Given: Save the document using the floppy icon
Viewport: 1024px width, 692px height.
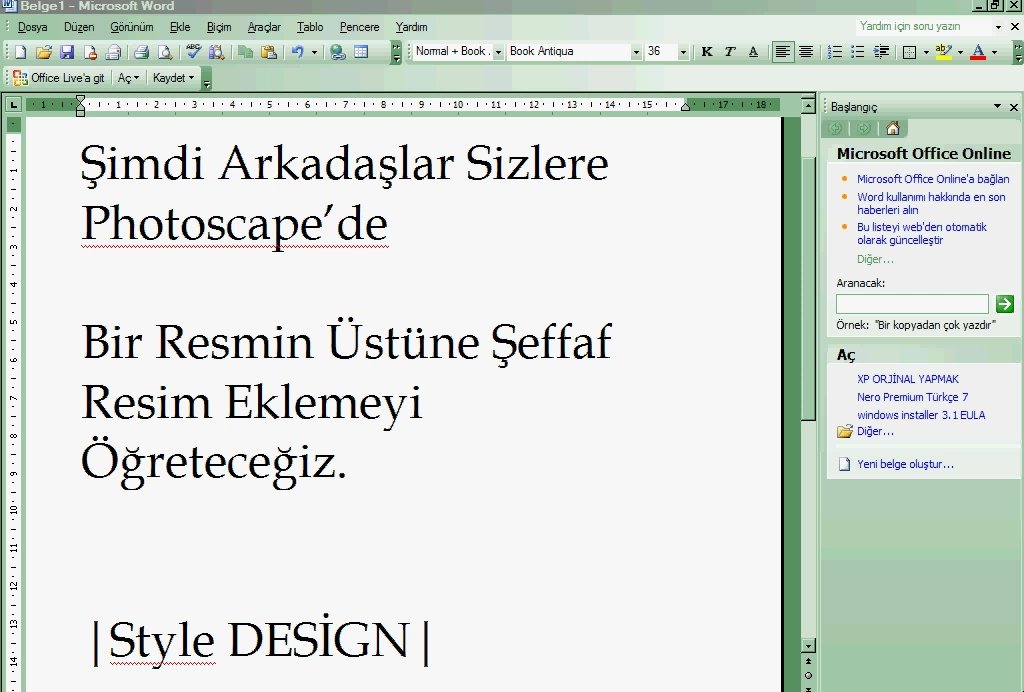Looking at the screenshot, I should pos(67,52).
